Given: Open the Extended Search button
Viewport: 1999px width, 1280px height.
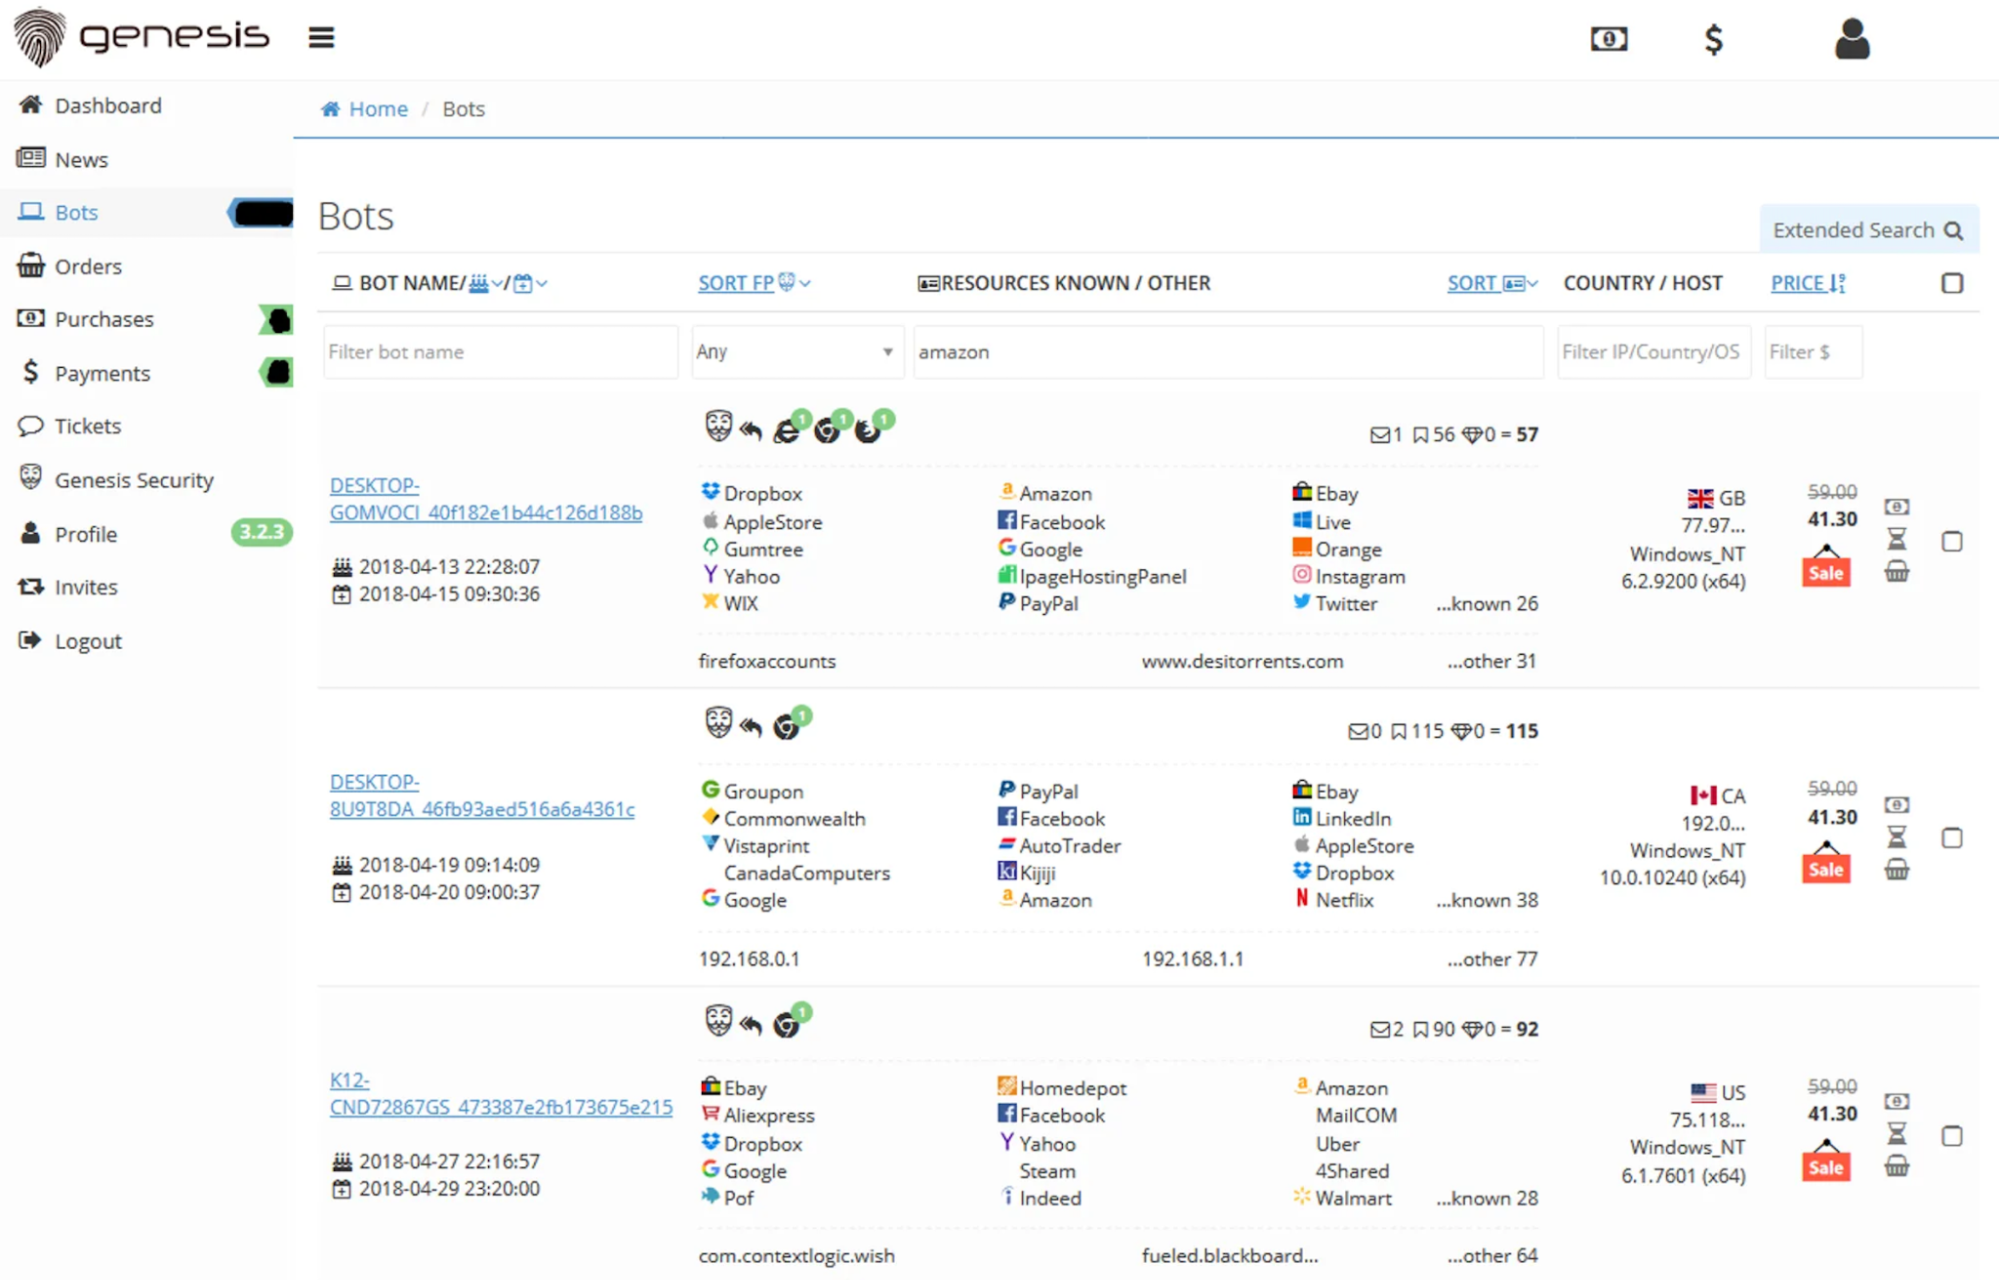Looking at the screenshot, I should pyautogui.click(x=1867, y=230).
